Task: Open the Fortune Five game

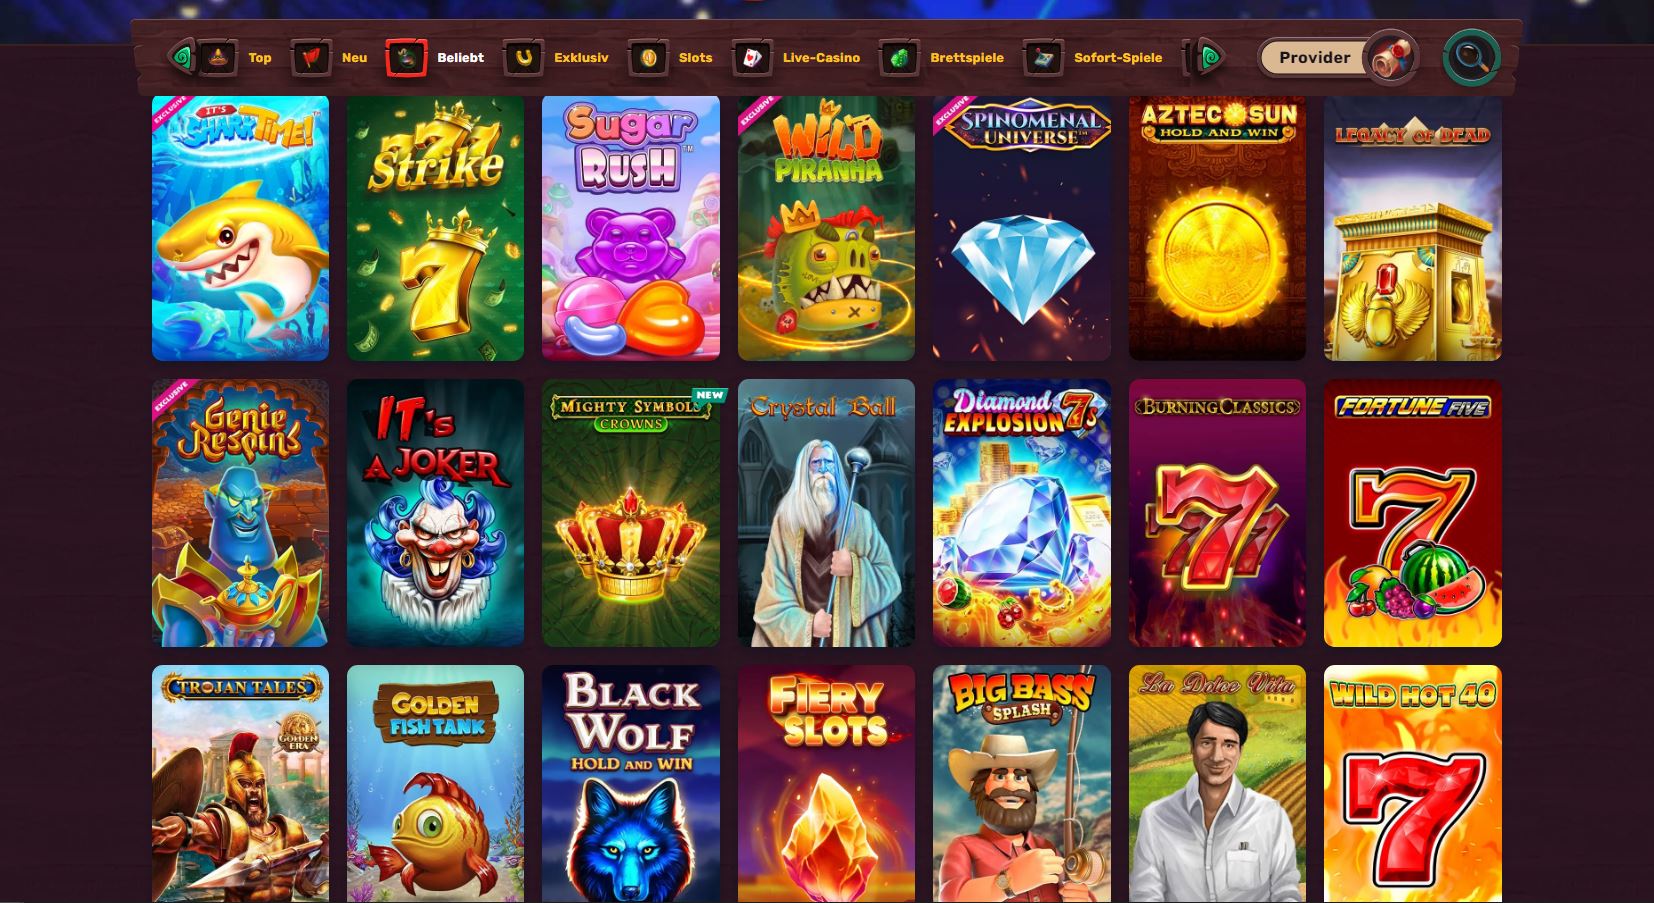Action: [x=1413, y=513]
